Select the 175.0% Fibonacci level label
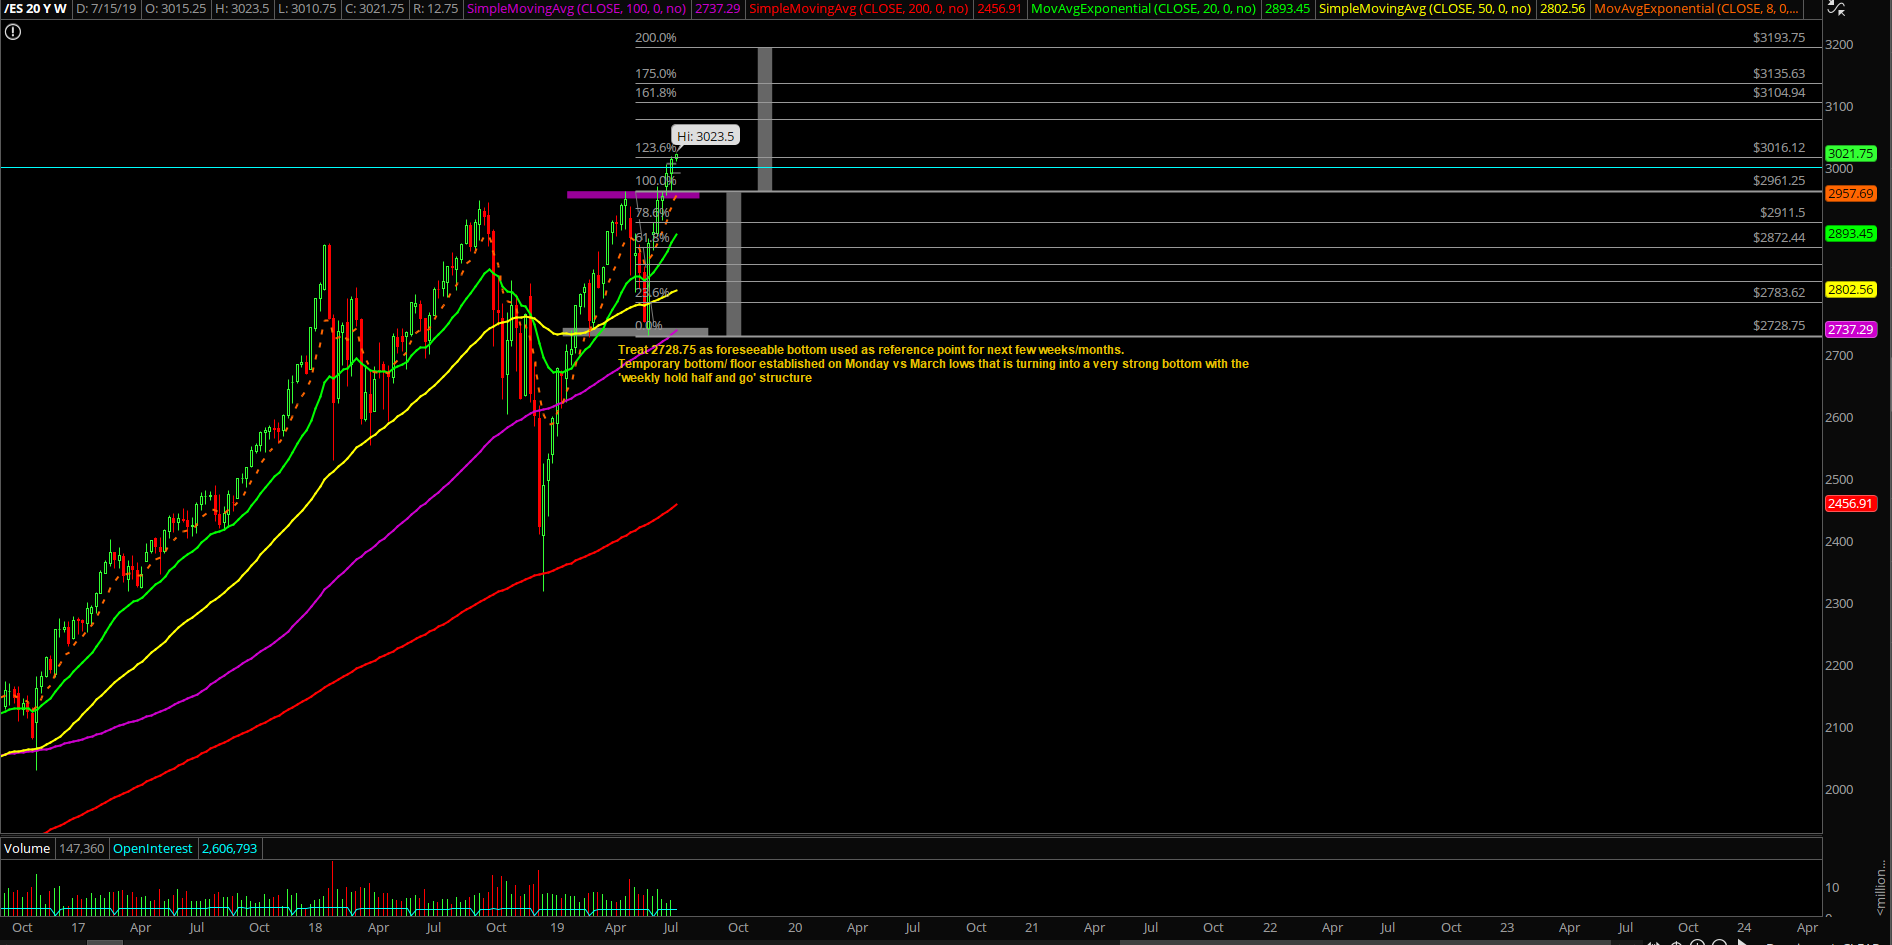The width and height of the screenshot is (1892, 945). (656, 74)
